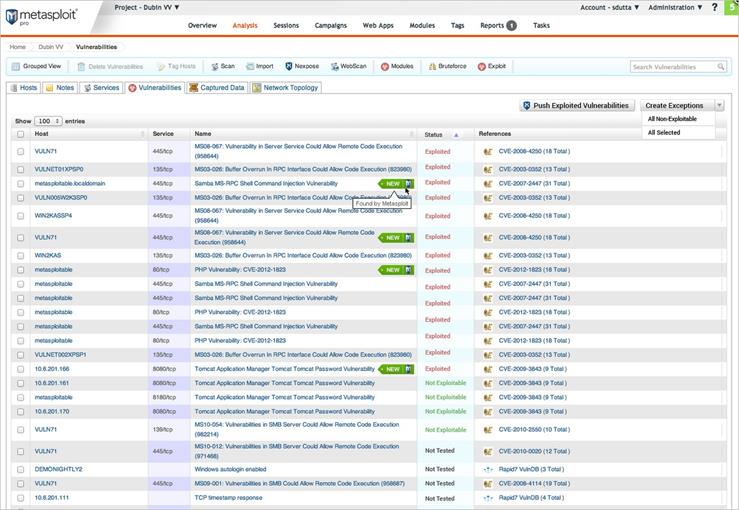Open Modules from the toolbar
The image size is (739, 510).
396,66
